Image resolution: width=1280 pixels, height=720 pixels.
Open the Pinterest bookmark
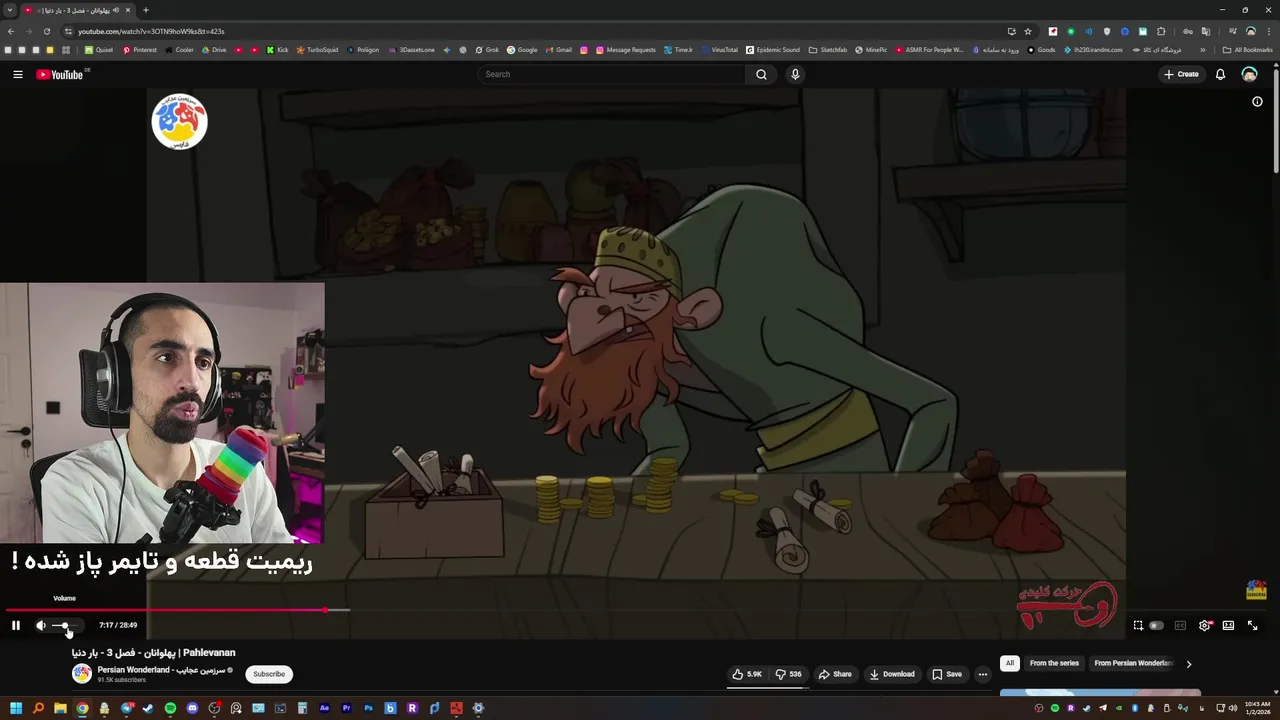(x=140, y=50)
